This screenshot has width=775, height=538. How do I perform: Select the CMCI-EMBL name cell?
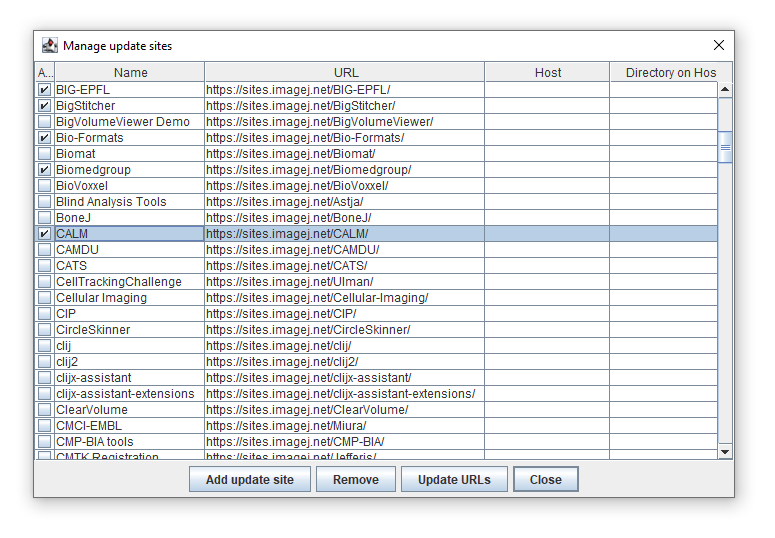(x=129, y=425)
